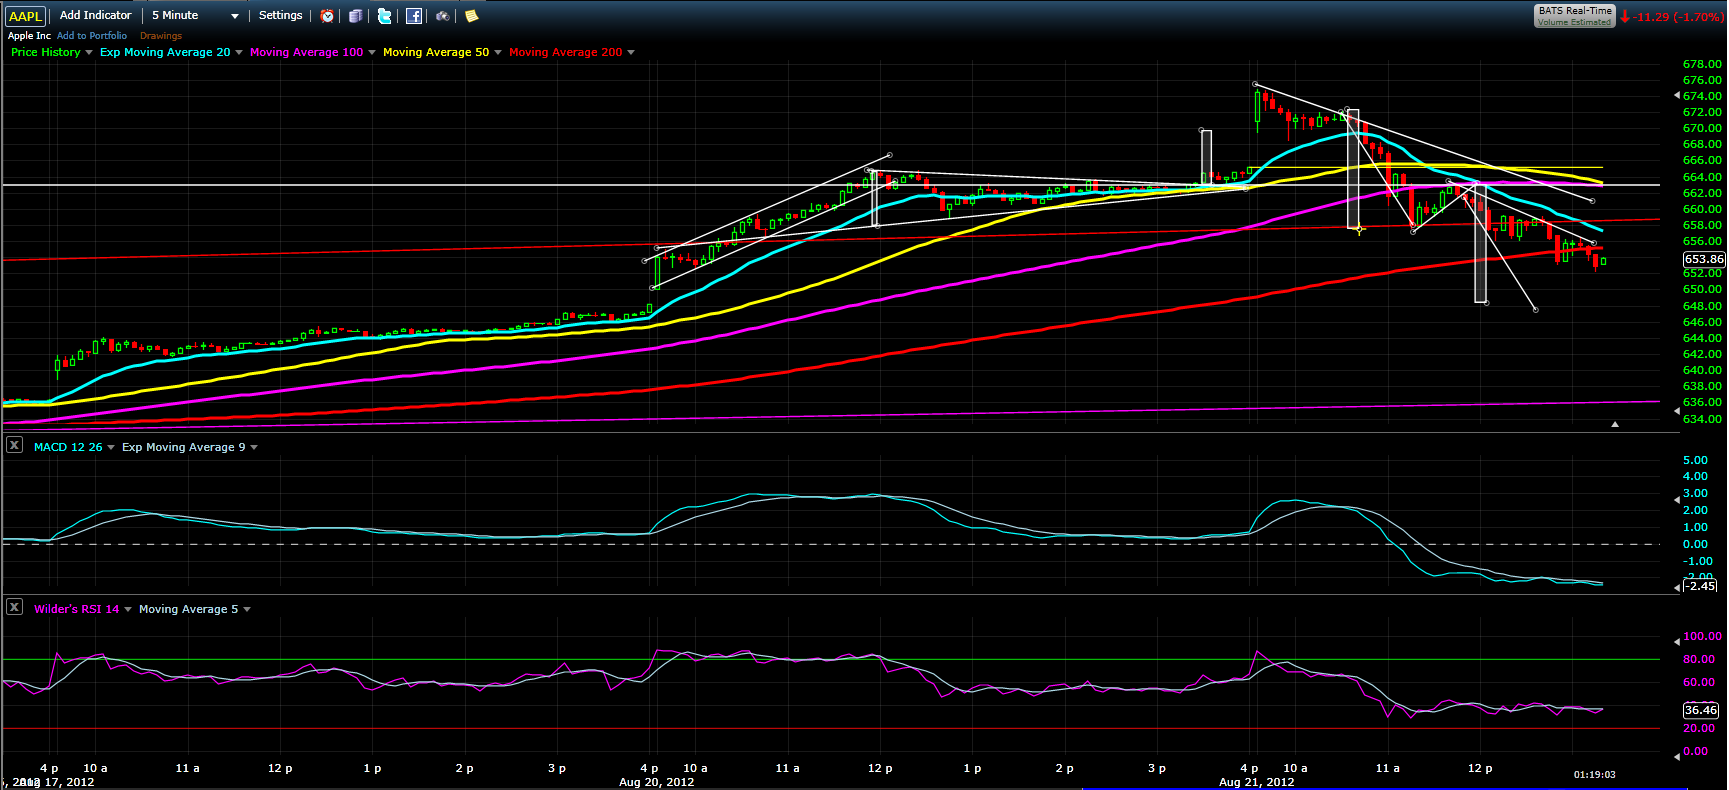This screenshot has width=1729, height=790.
Task: Expand Wilder's RSI 14 dropdown arrow
Action: pyautogui.click(x=128, y=609)
